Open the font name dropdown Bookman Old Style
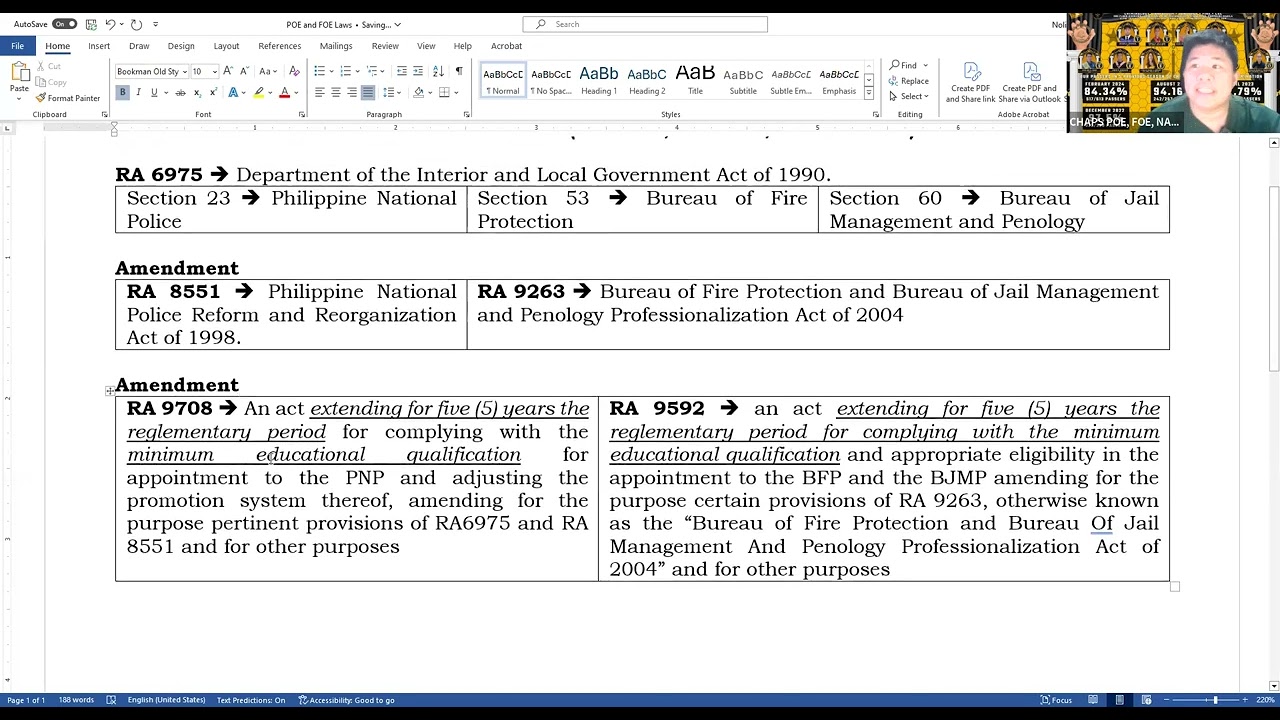The height and width of the screenshot is (720, 1280). pos(184,72)
